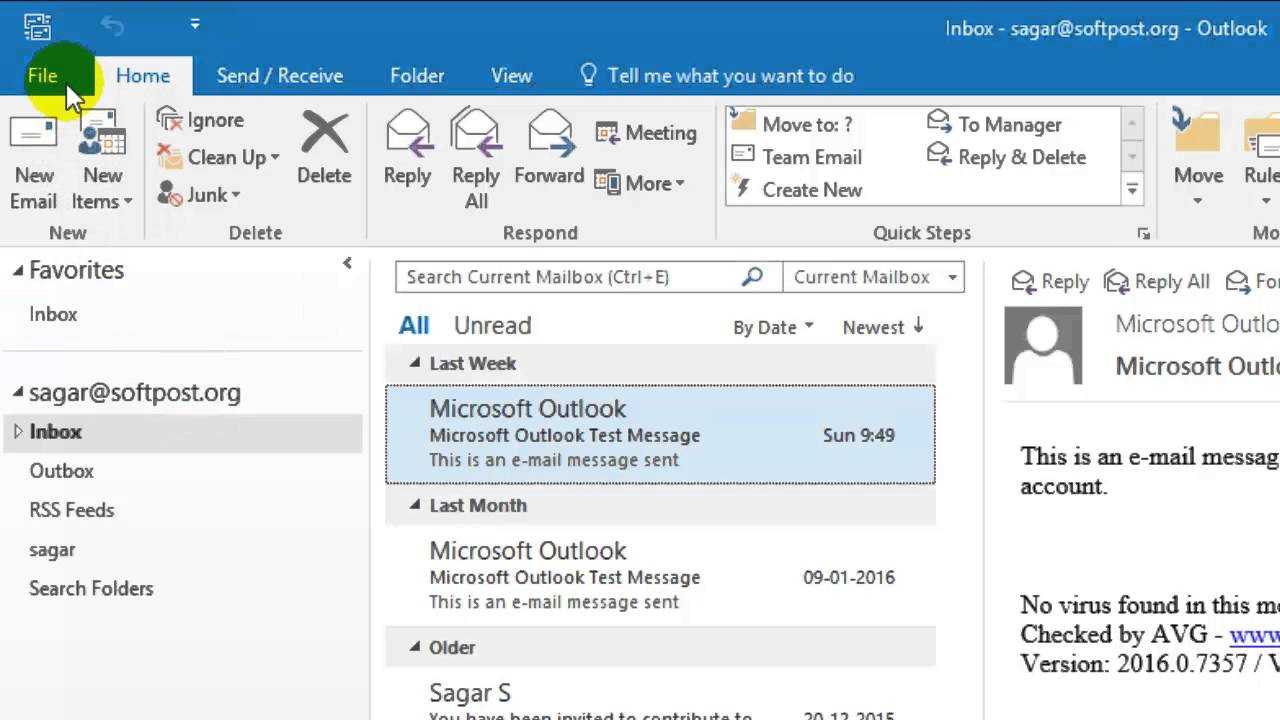Select the To Manager quick step
The image size is (1280, 720).
click(994, 124)
